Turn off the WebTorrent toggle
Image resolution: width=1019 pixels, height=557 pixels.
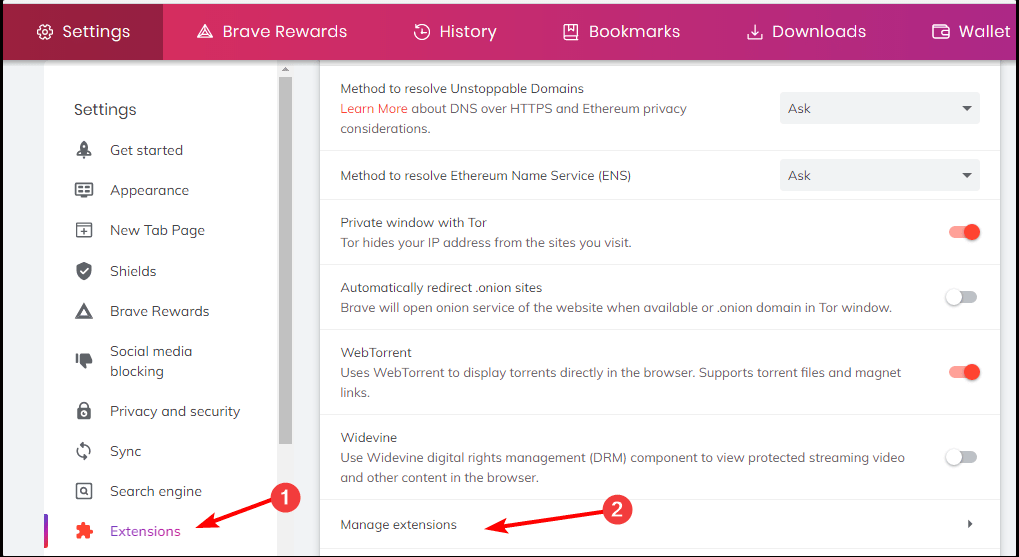coord(964,372)
